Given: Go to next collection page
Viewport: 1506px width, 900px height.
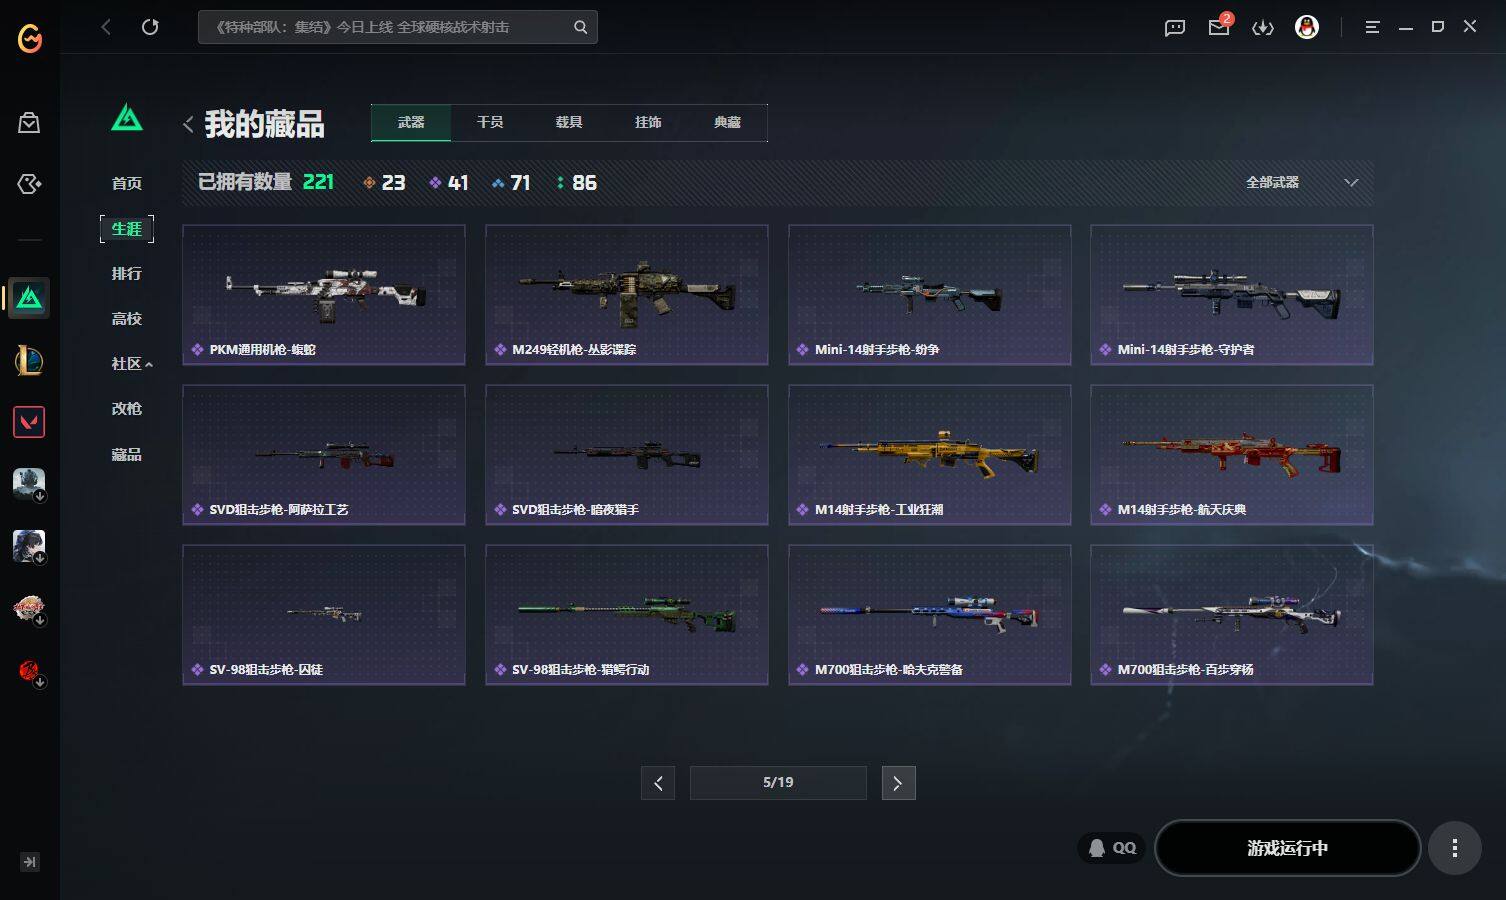Looking at the screenshot, I should tap(898, 783).
